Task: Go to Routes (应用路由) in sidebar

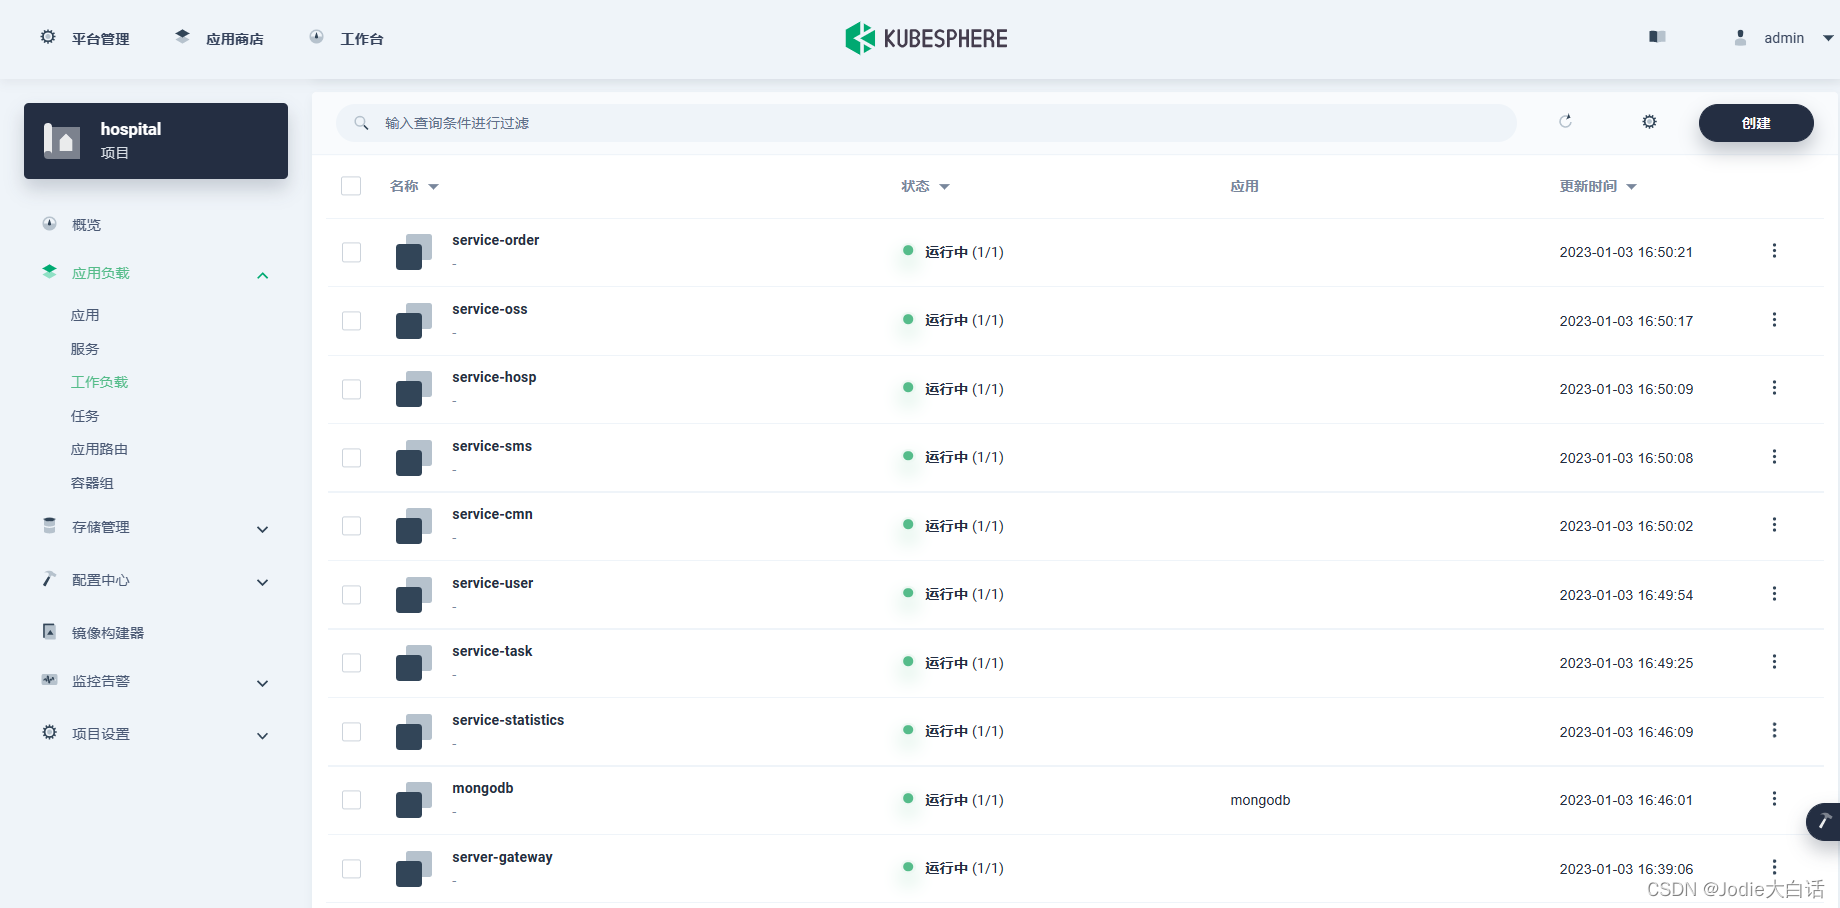Action: 99,449
